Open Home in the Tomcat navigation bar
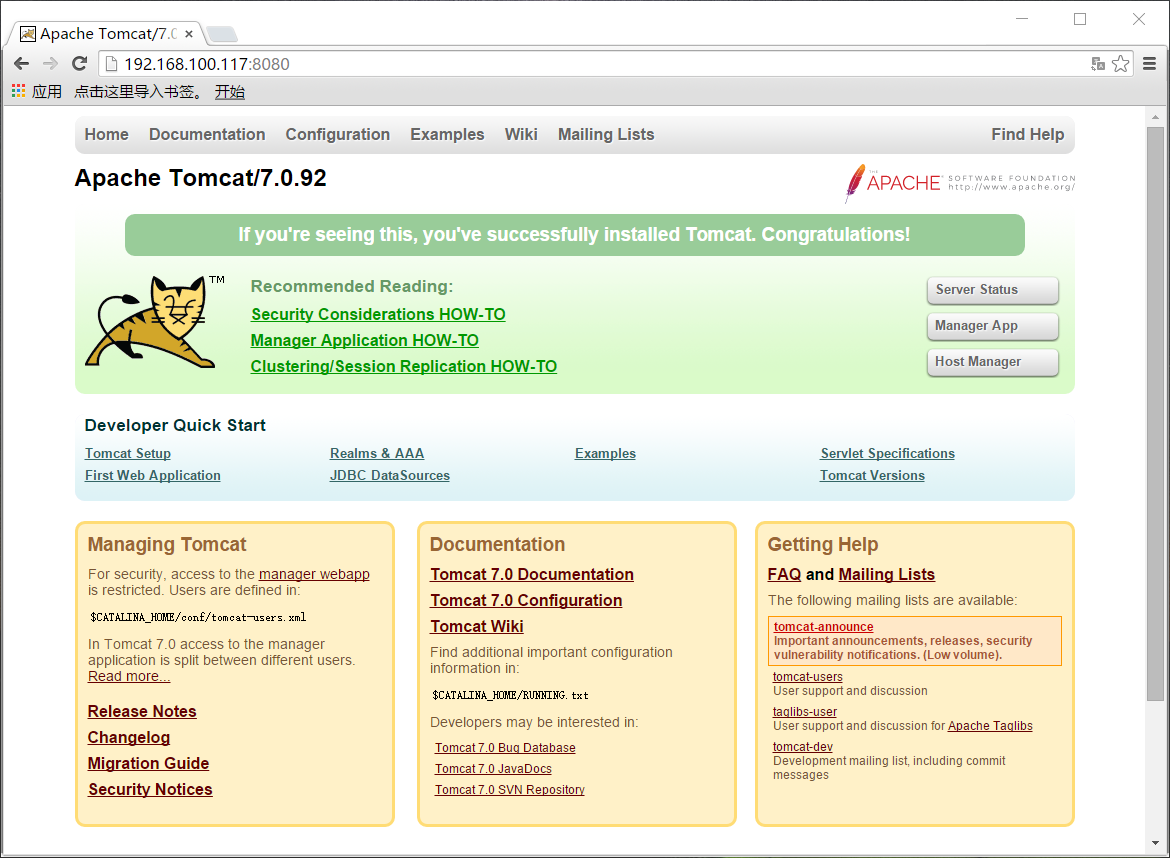 (x=107, y=134)
